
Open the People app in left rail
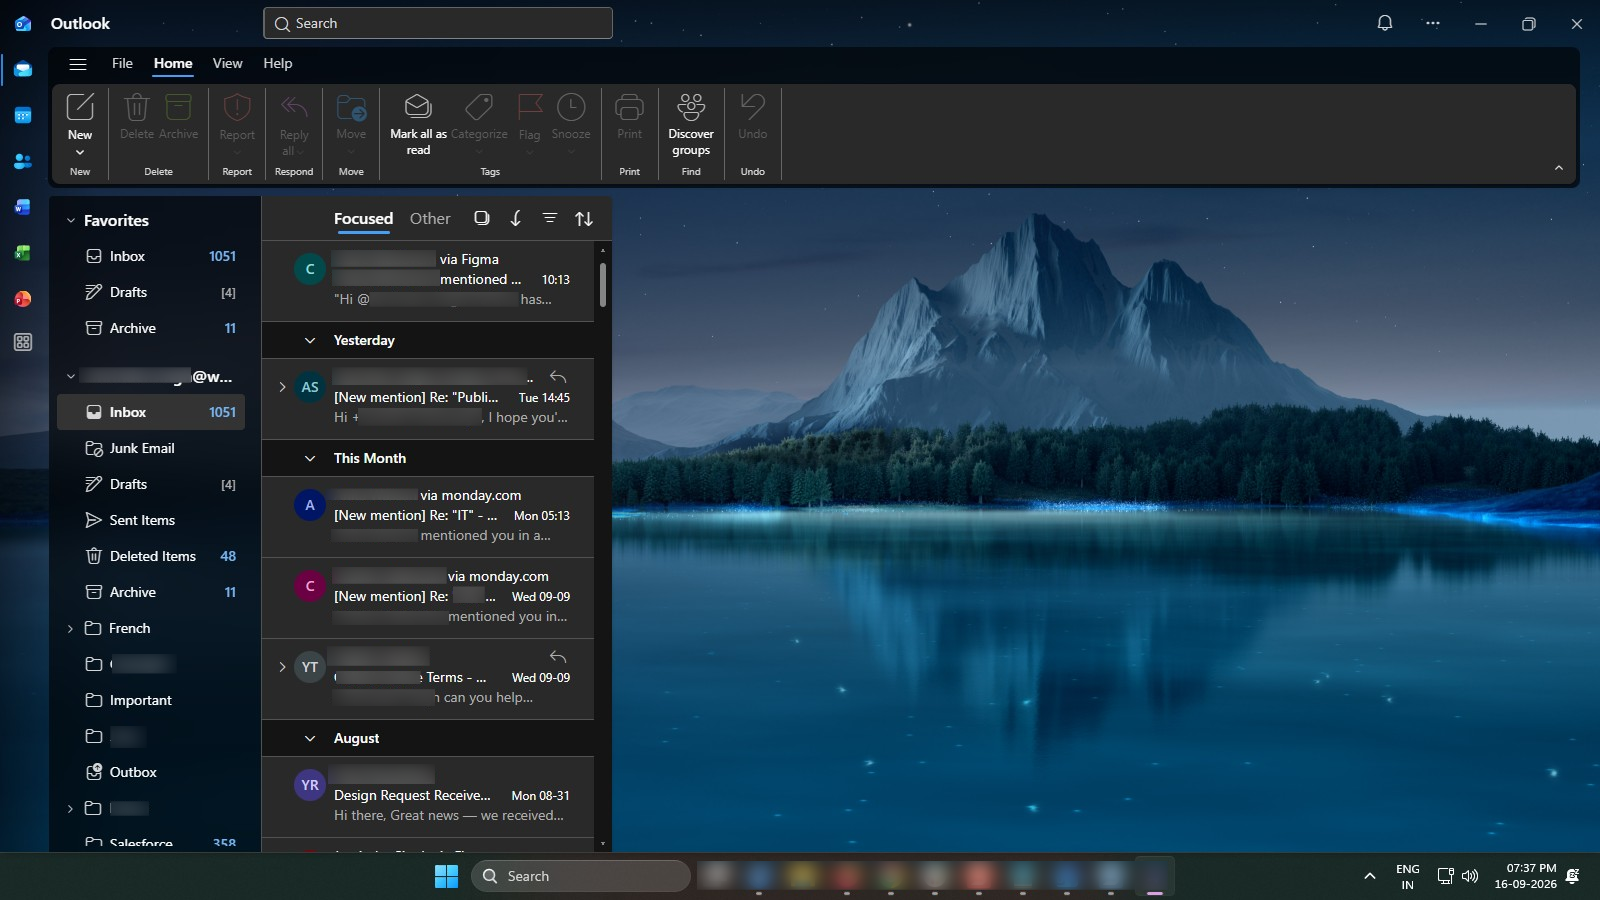pos(23,161)
